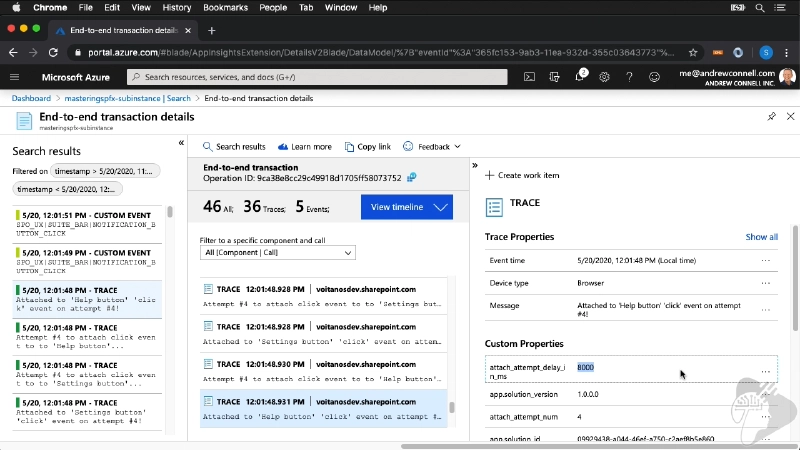Image resolution: width=800 pixels, height=450 pixels.
Task: Open the Window menu
Action: pyautogui.click(x=341, y=8)
